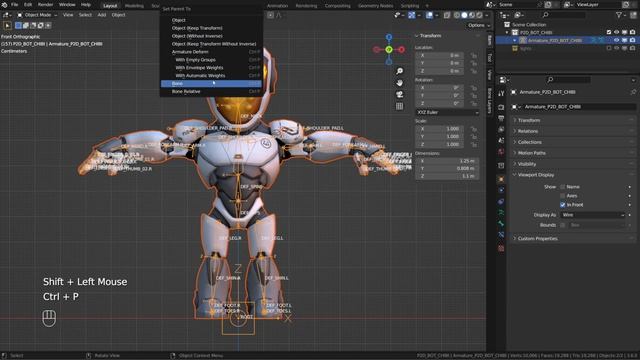
Task: Lock the Location X value
Action: 473,55
